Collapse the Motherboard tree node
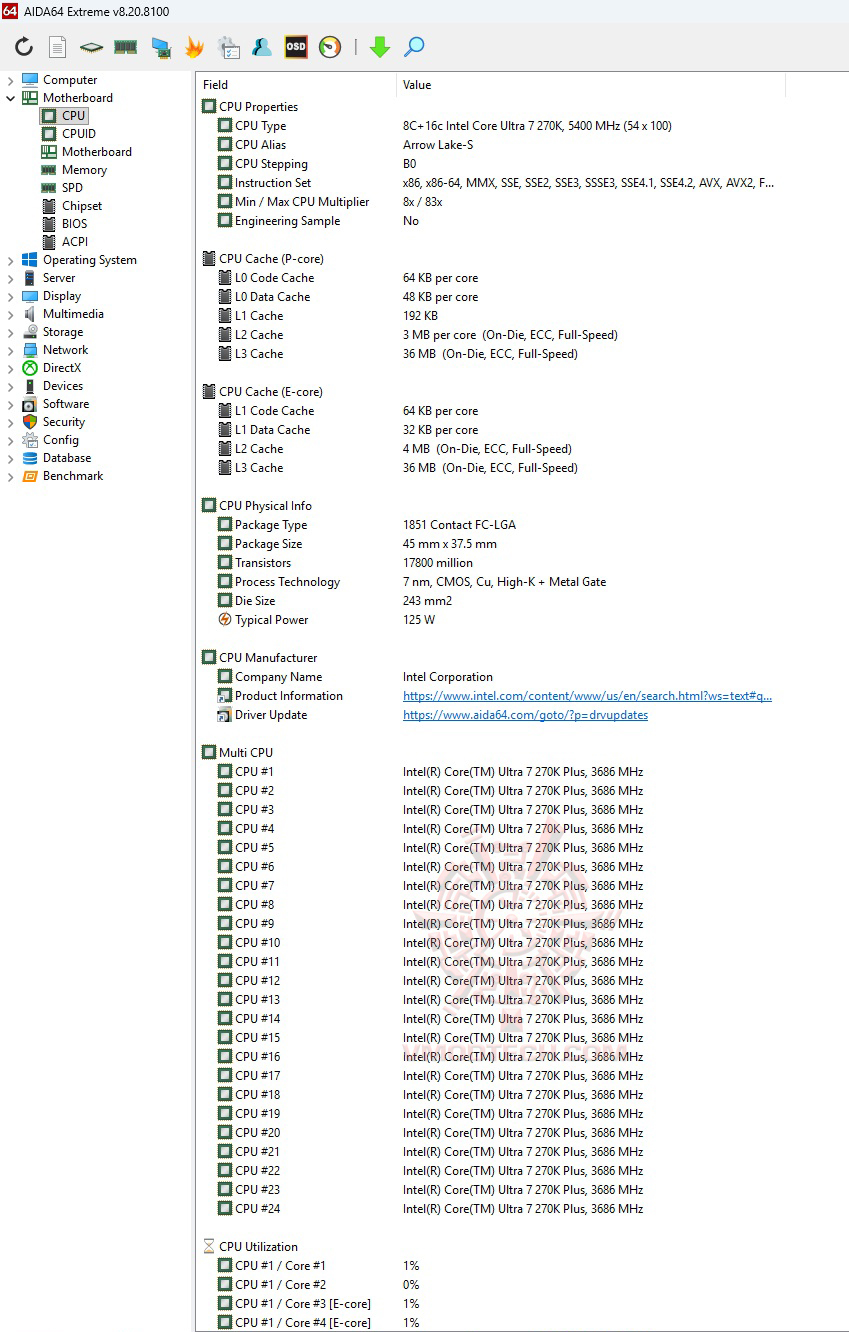The width and height of the screenshot is (849, 1332). point(11,98)
